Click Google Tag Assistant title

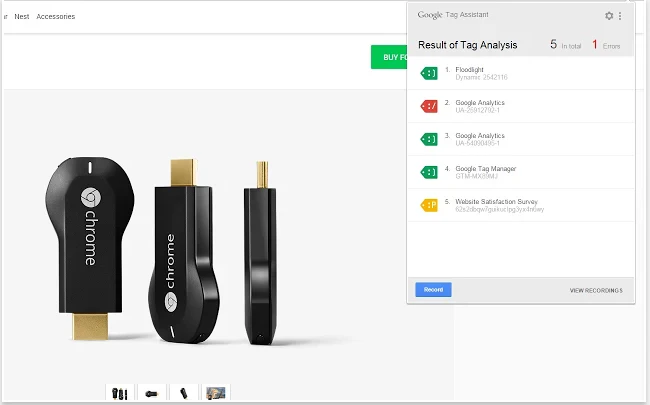(x=453, y=15)
